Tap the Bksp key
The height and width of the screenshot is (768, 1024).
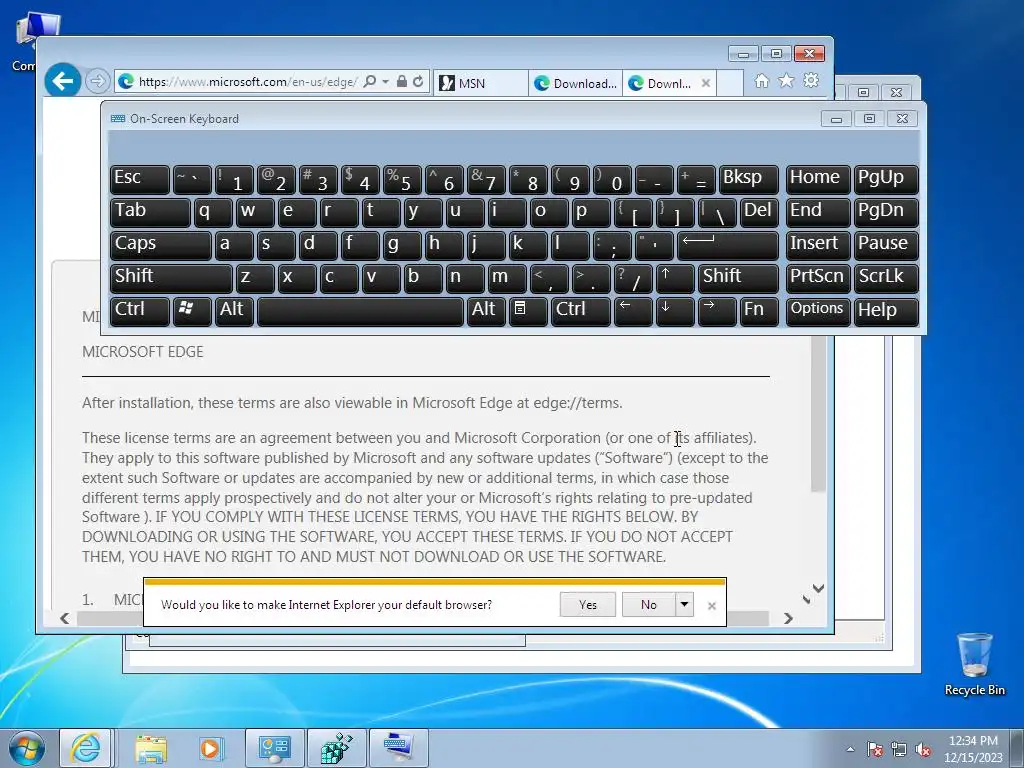pyautogui.click(x=748, y=179)
